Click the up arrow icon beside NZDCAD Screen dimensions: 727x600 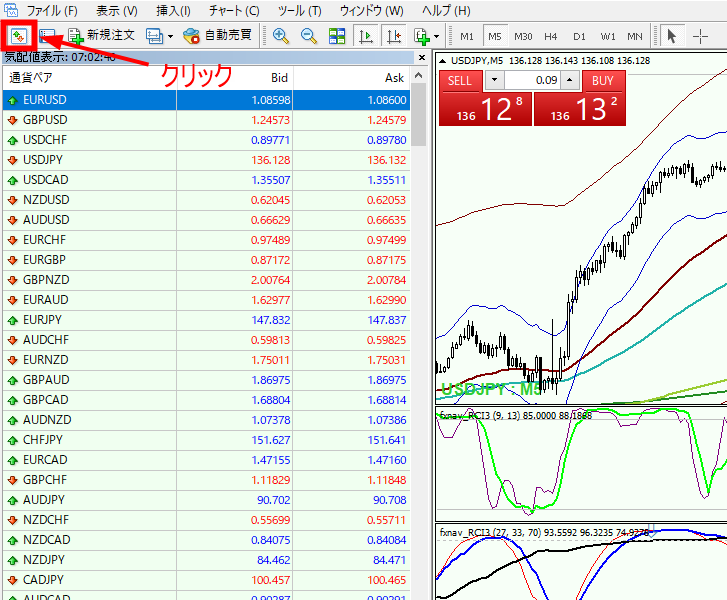click(13, 540)
